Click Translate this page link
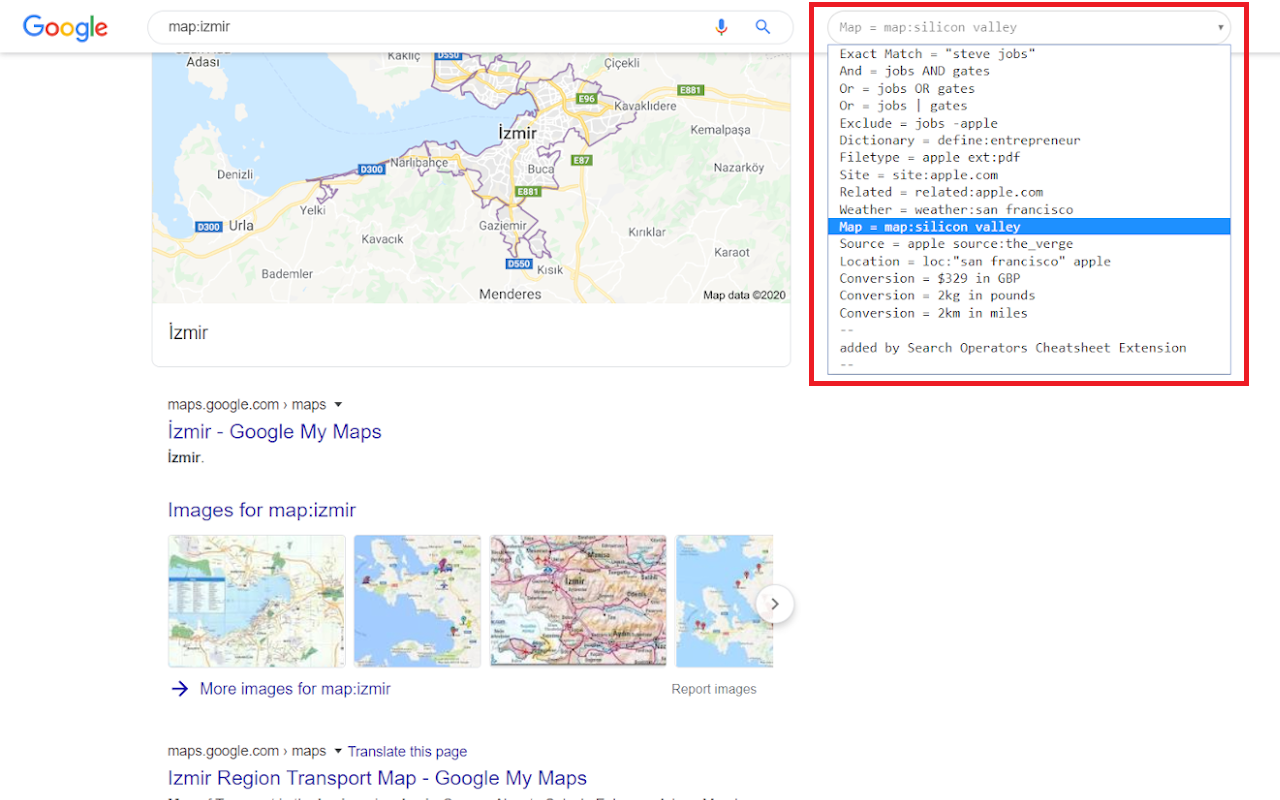The height and width of the screenshot is (800, 1280). (407, 751)
